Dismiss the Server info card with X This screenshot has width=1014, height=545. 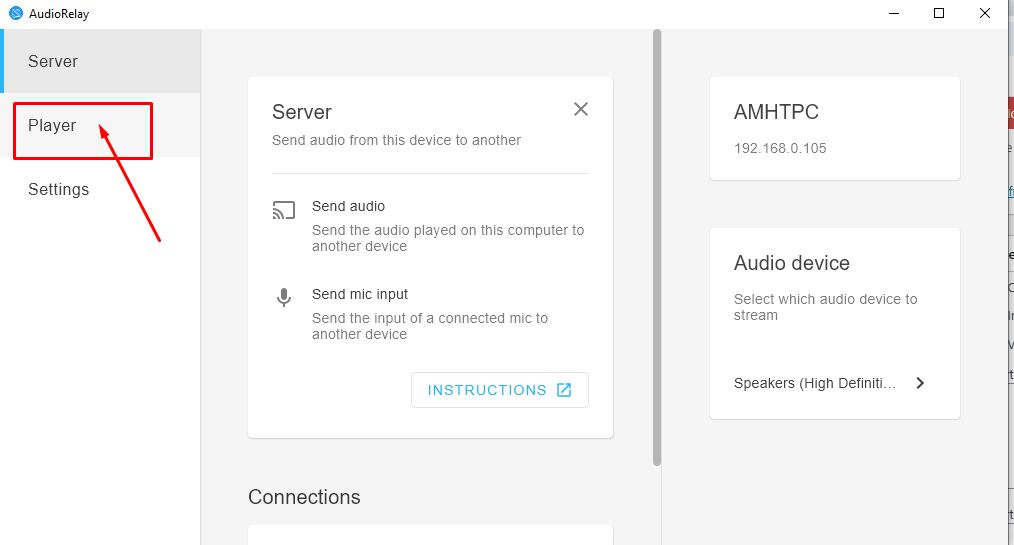click(581, 109)
